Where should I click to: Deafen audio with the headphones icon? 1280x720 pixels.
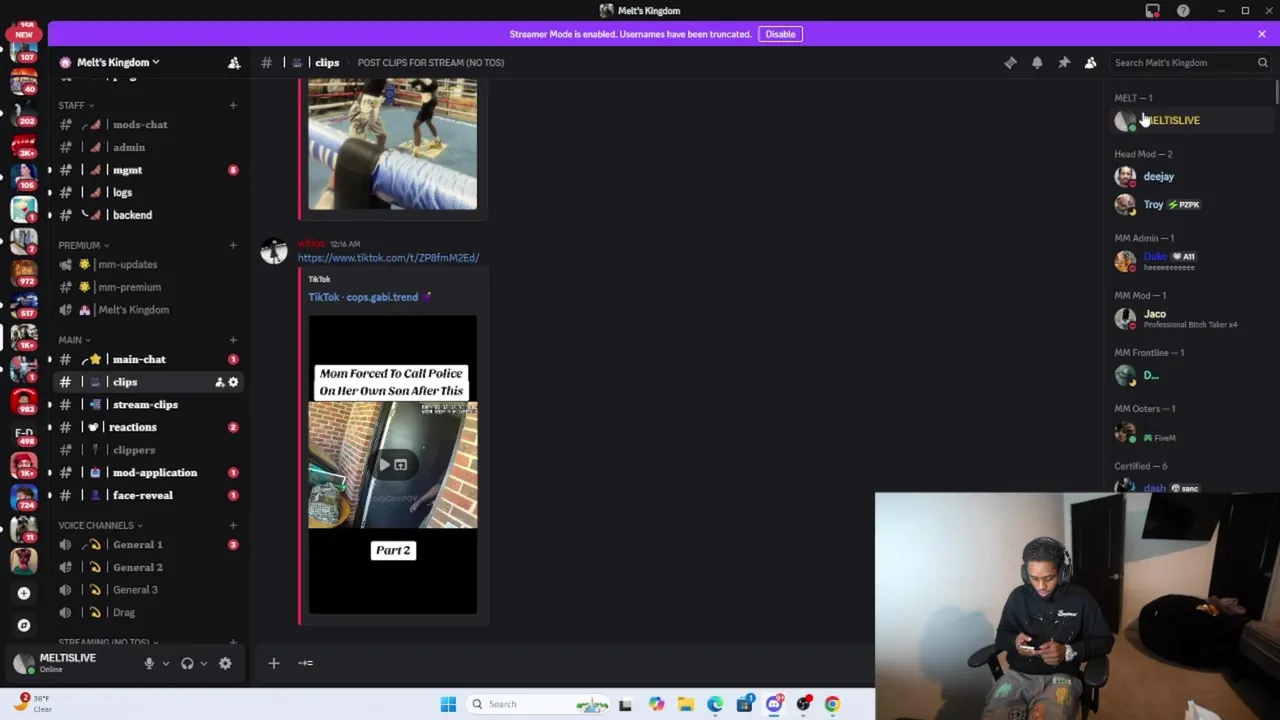coord(187,663)
